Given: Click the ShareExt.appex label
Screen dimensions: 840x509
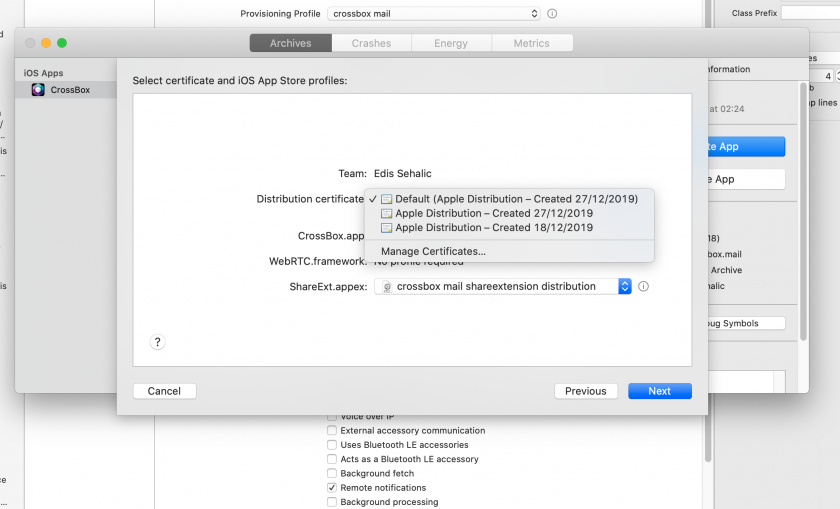Looking at the screenshot, I should pos(328,287).
